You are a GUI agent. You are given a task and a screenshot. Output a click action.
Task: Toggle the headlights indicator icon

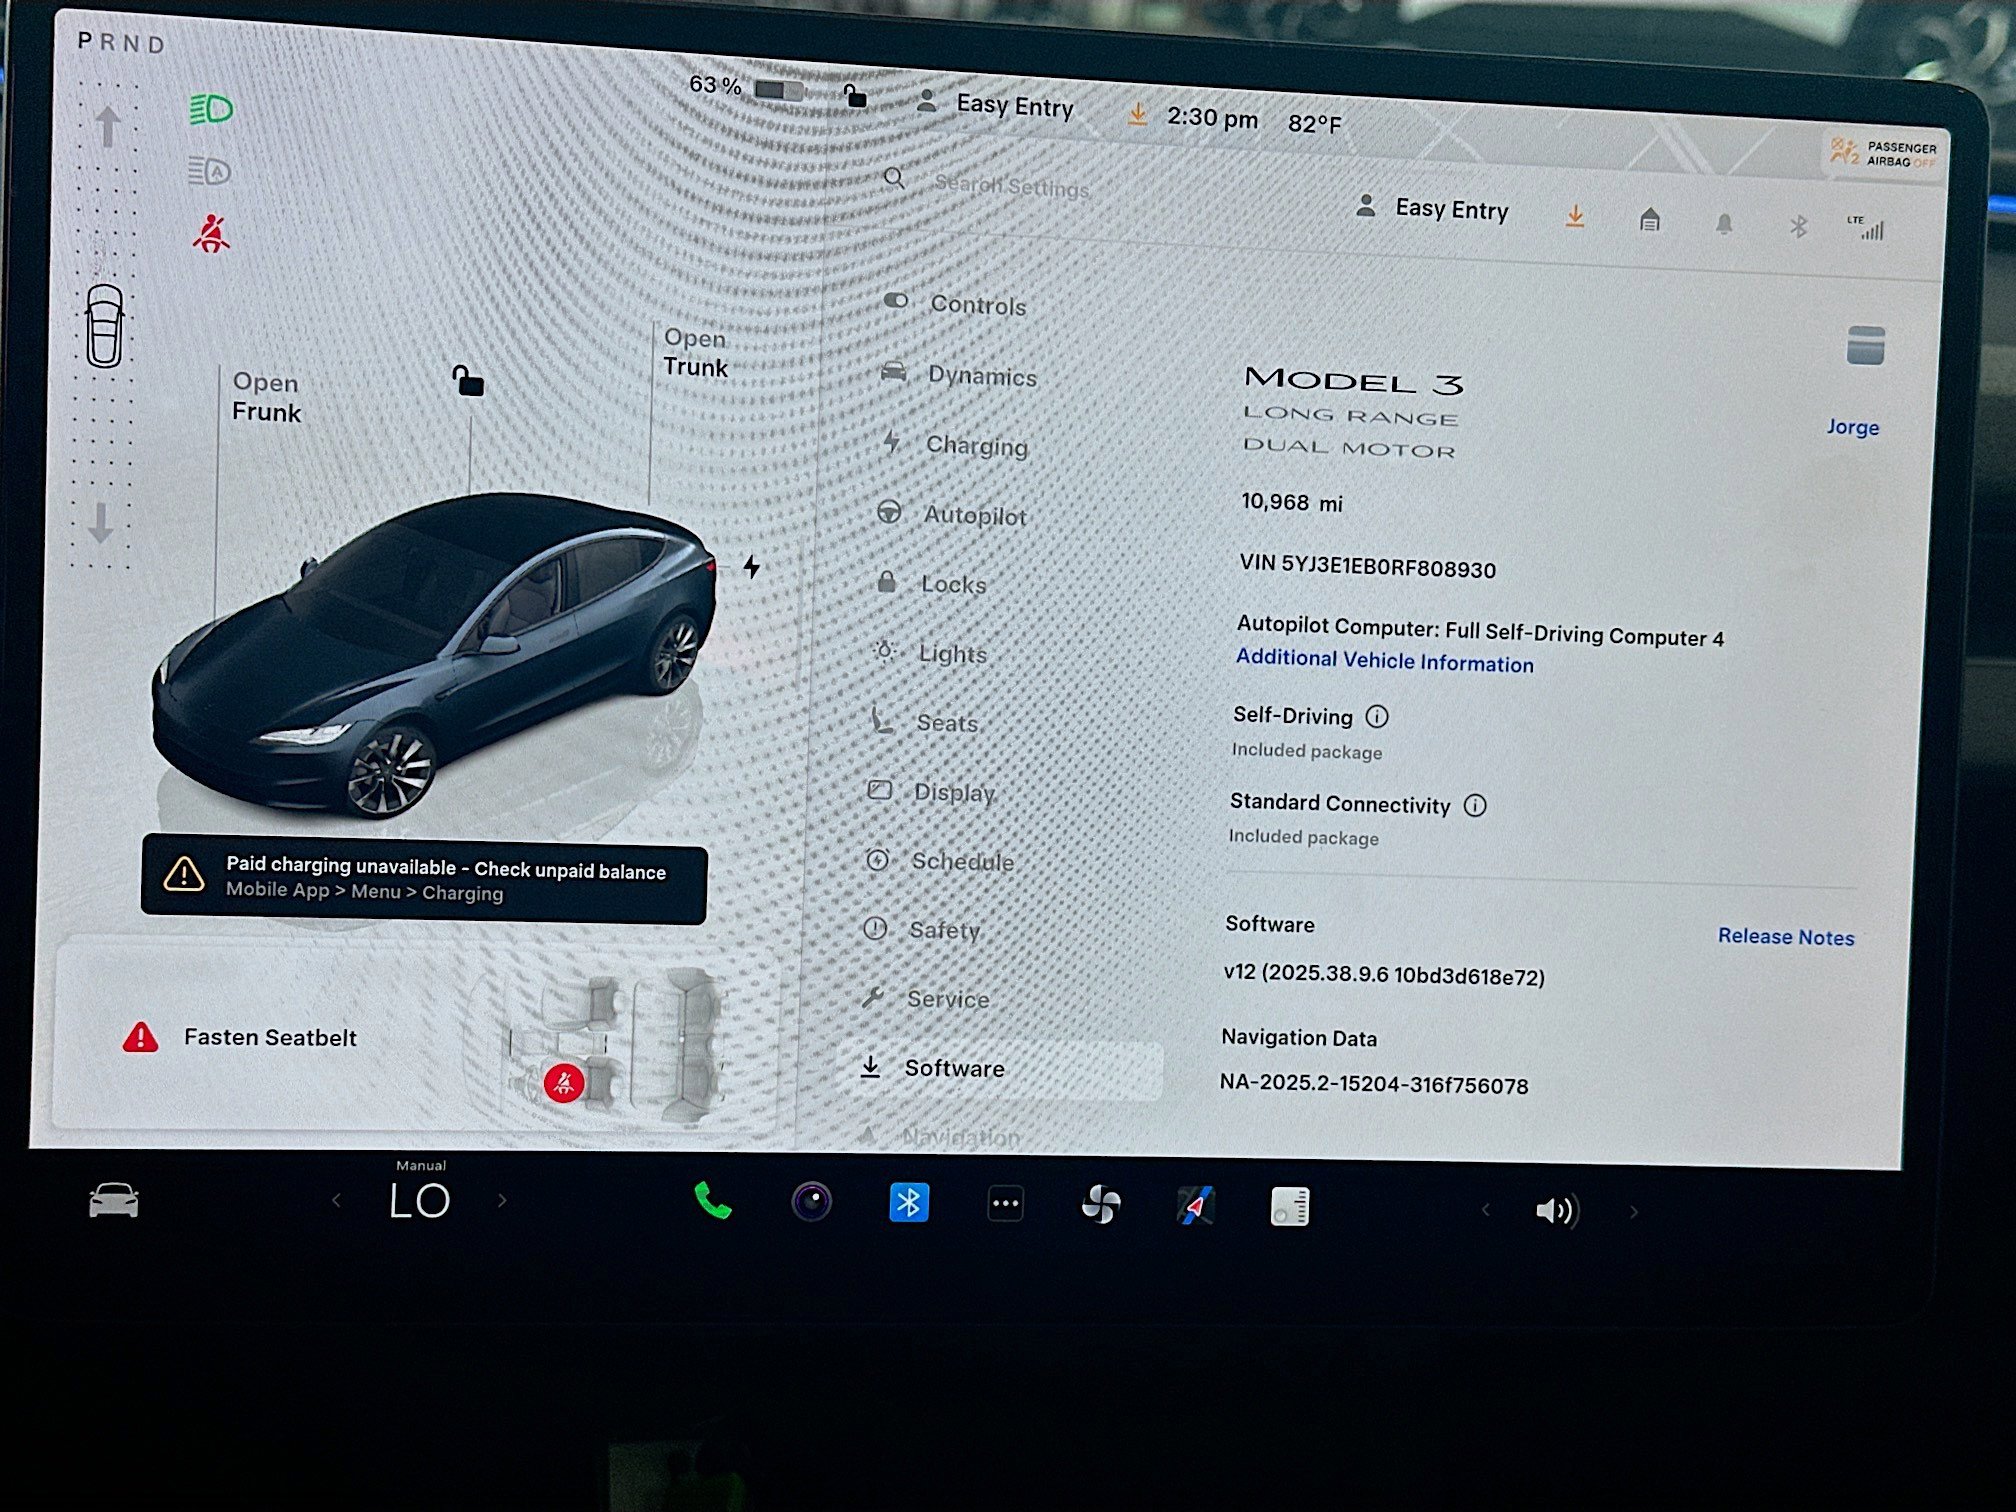point(211,109)
